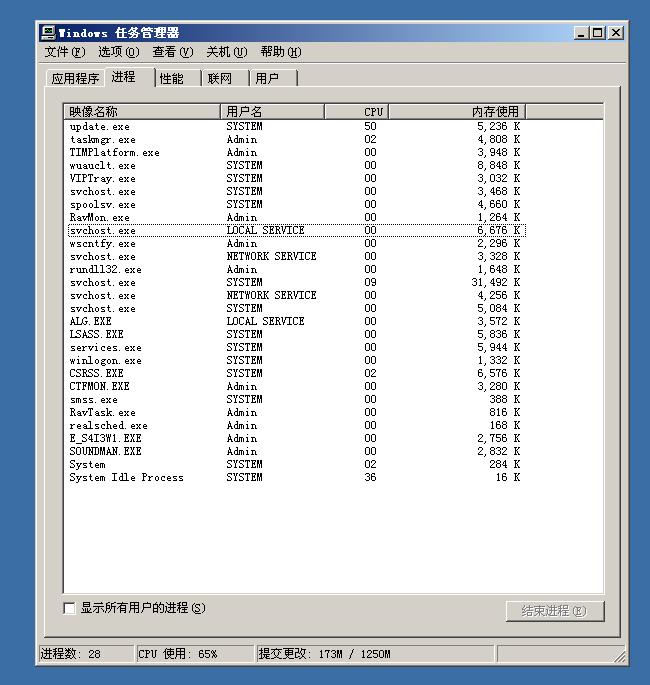The height and width of the screenshot is (685, 650).
Task: Click the 进程数: 28 status panel
Action: pyautogui.click(x=86, y=654)
